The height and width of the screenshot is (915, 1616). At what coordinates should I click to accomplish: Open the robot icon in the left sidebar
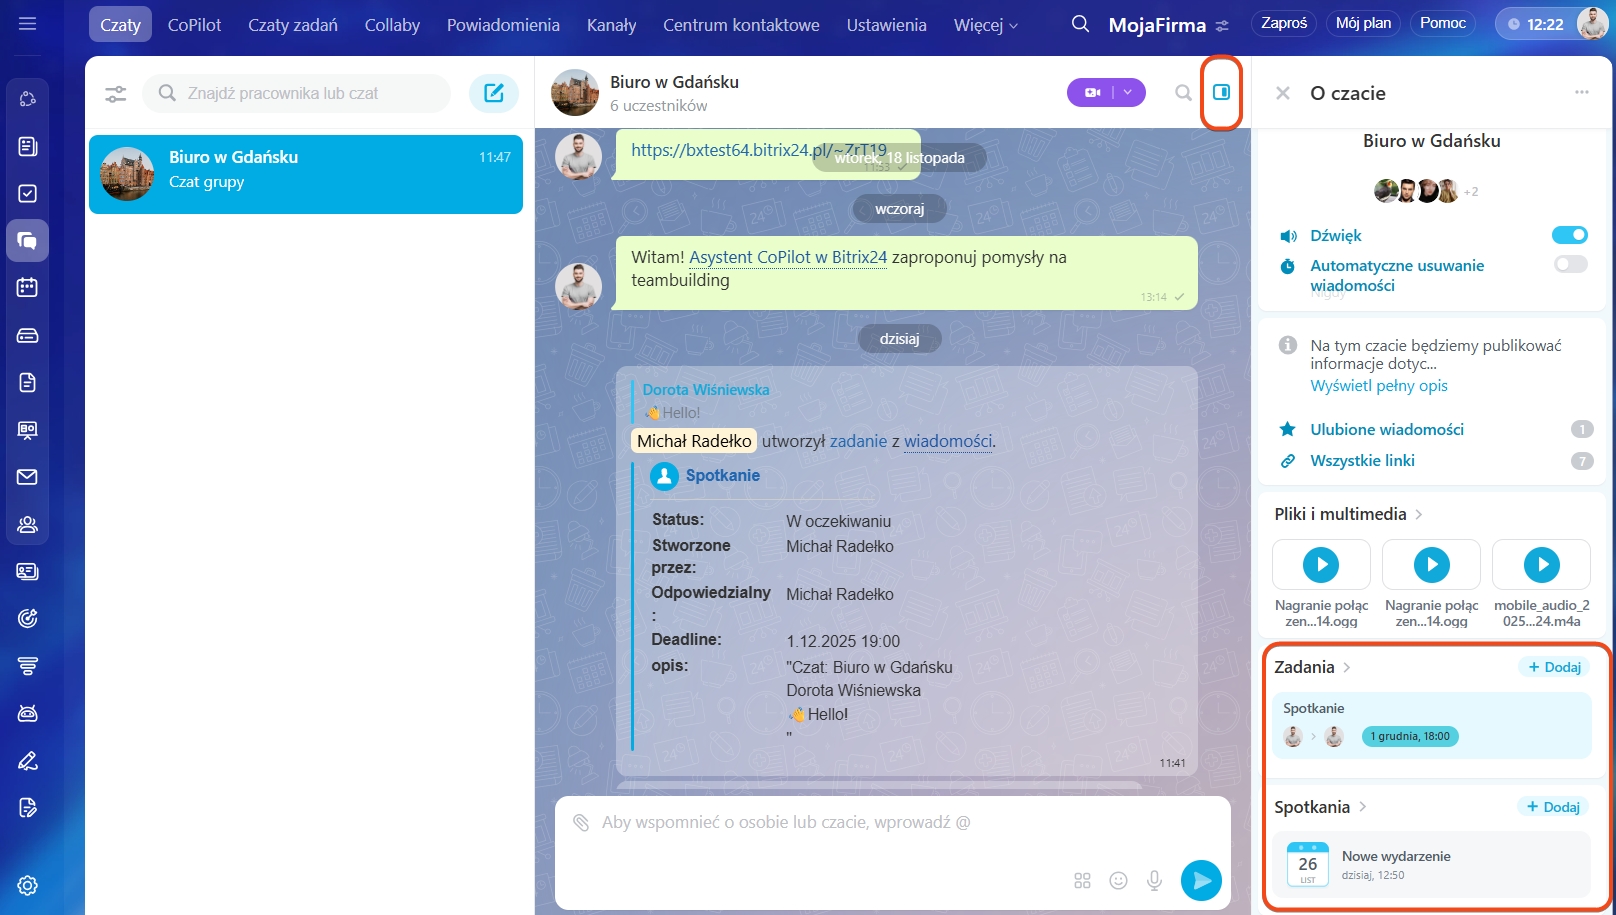(x=28, y=713)
